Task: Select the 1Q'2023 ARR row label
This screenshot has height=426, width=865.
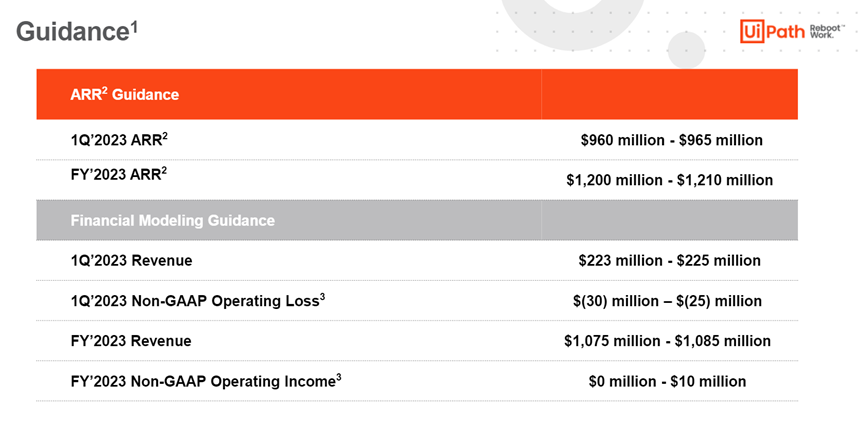Action: (x=119, y=140)
